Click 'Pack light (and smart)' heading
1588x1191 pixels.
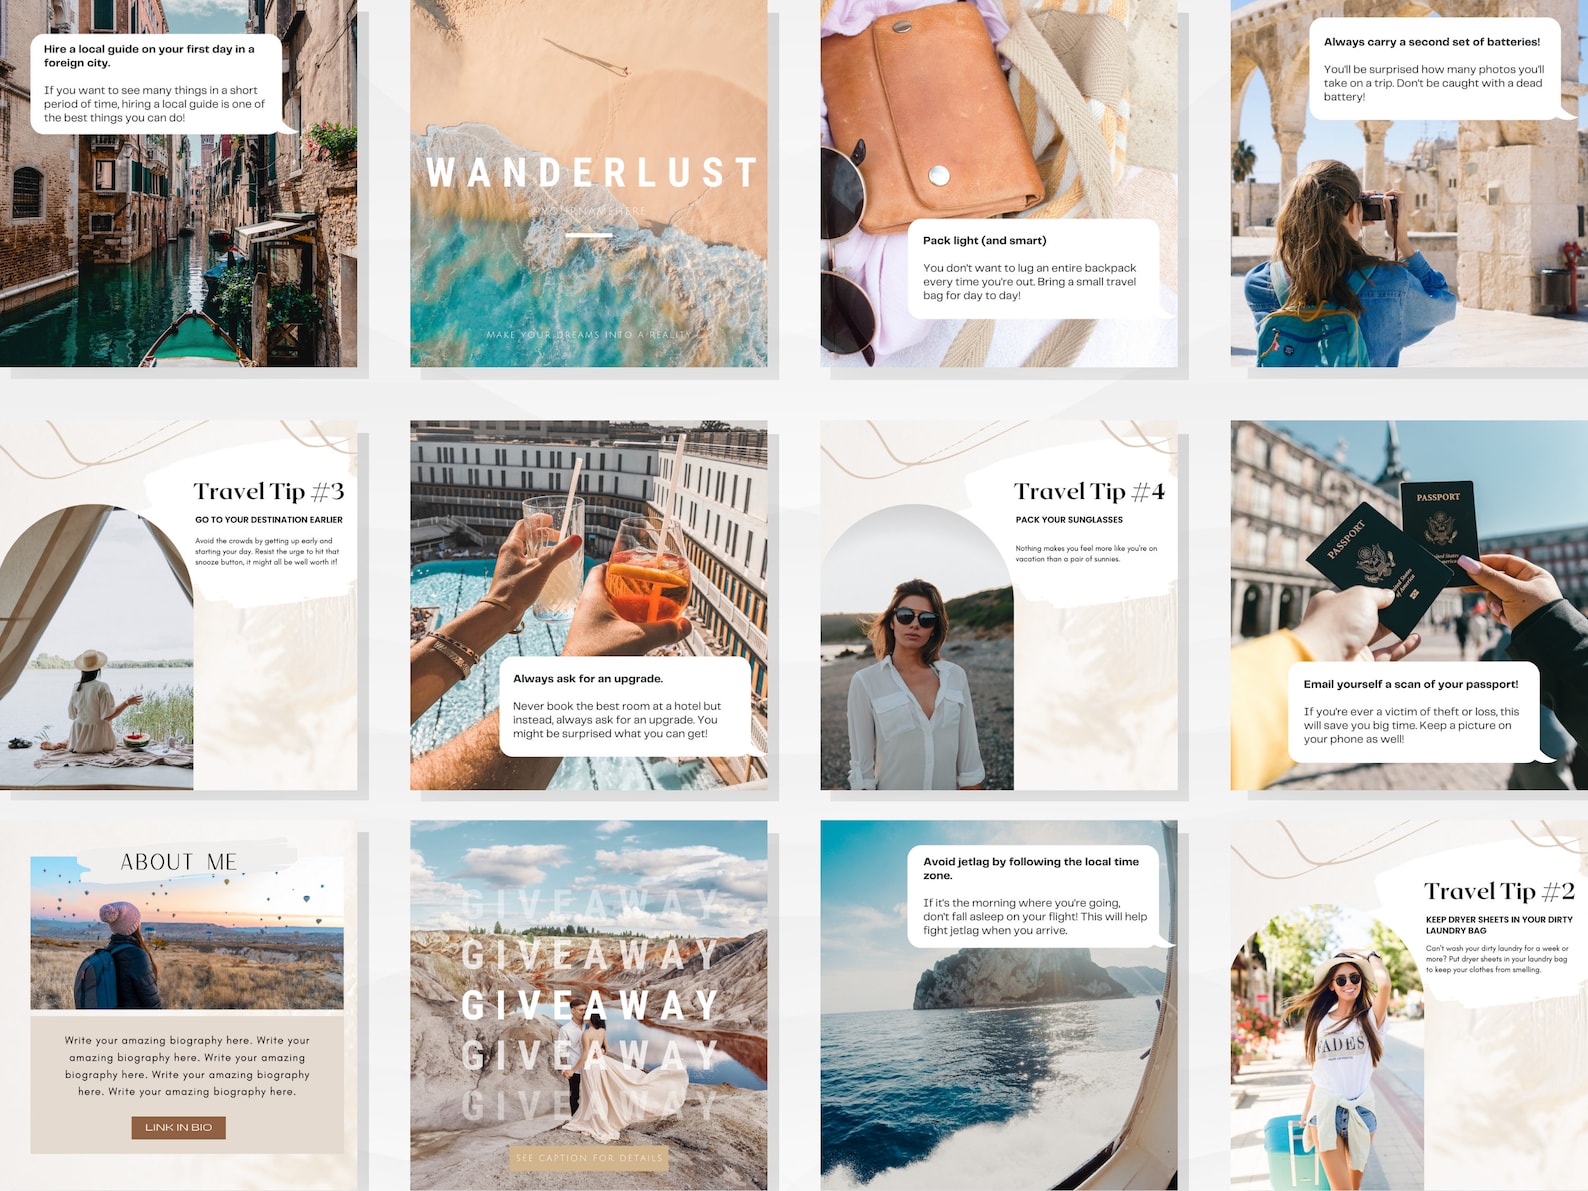tap(985, 241)
